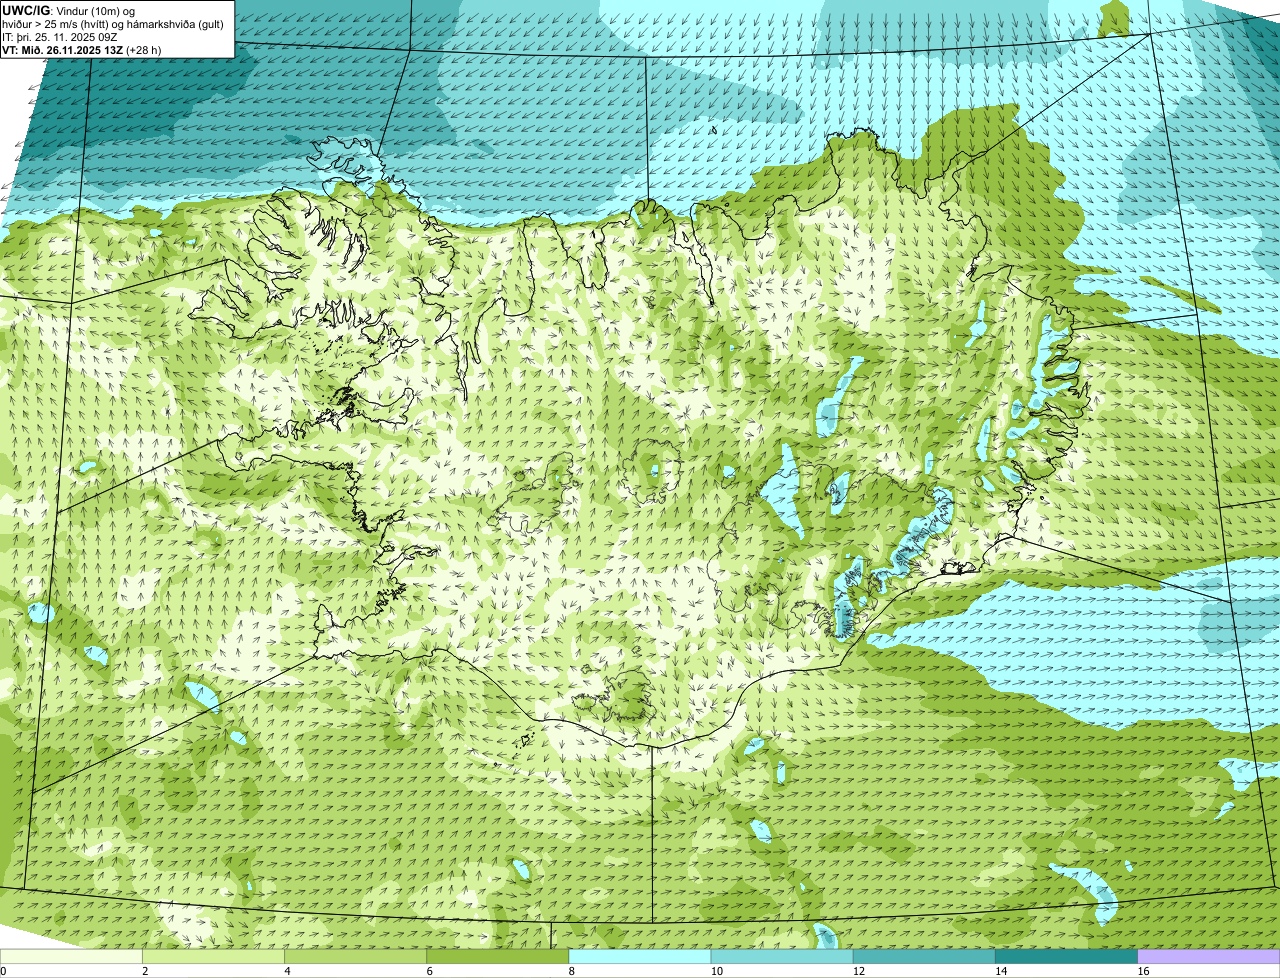The image size is (1280, 978).
Task: Click the pale yellow 0–2 m/s legend swatch
Action: (71, 956)
